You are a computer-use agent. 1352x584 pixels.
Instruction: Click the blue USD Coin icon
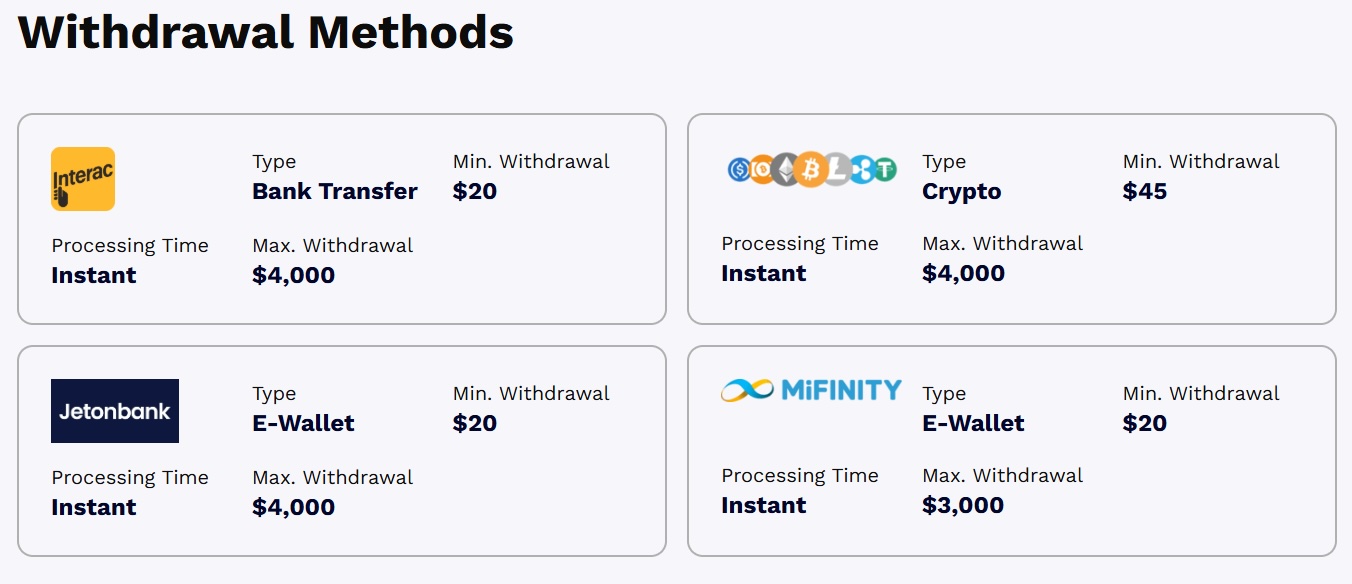[x=739, y=169]
